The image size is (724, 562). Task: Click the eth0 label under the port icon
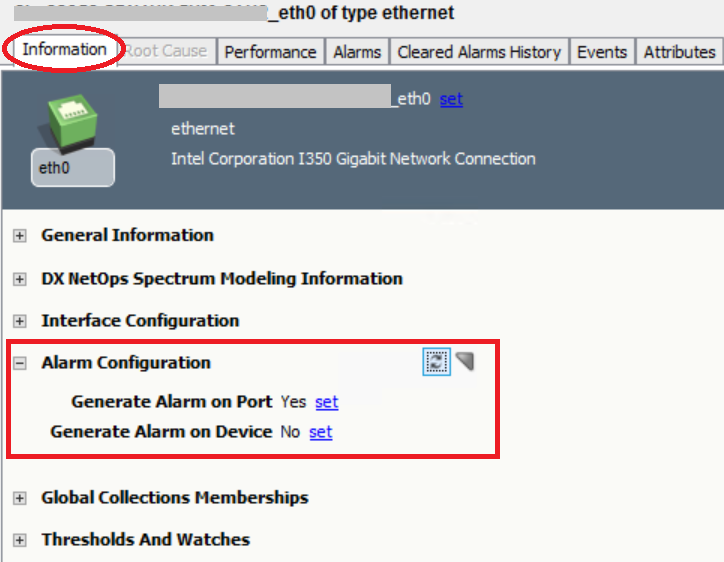click(55, 168)
